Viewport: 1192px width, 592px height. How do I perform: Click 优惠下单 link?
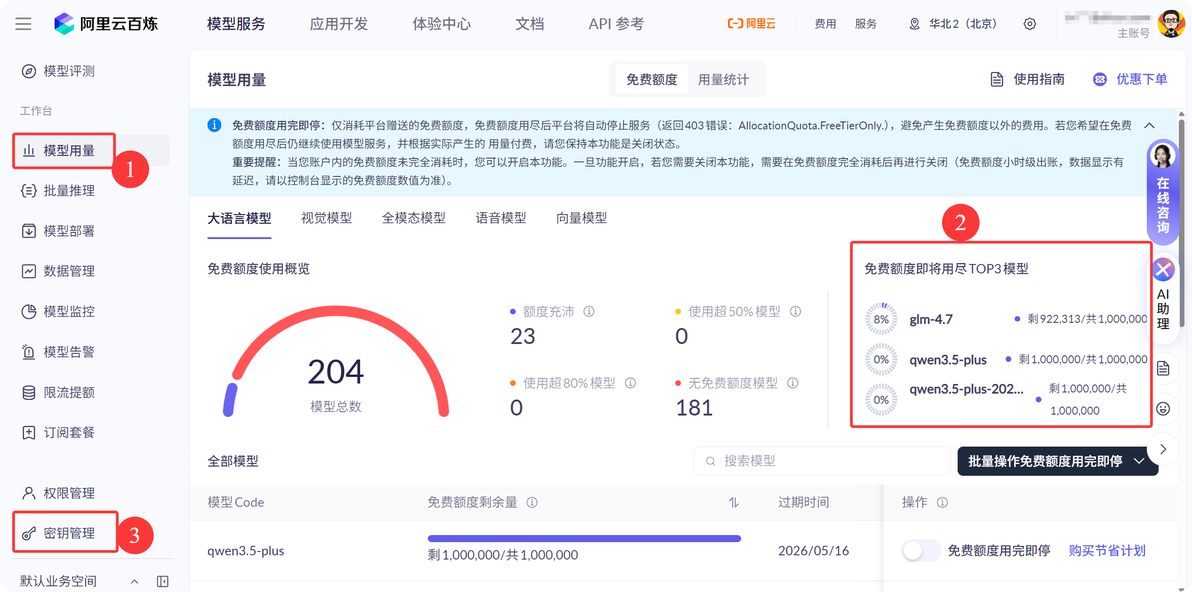pyautogui.click(x=1130, y=80)
